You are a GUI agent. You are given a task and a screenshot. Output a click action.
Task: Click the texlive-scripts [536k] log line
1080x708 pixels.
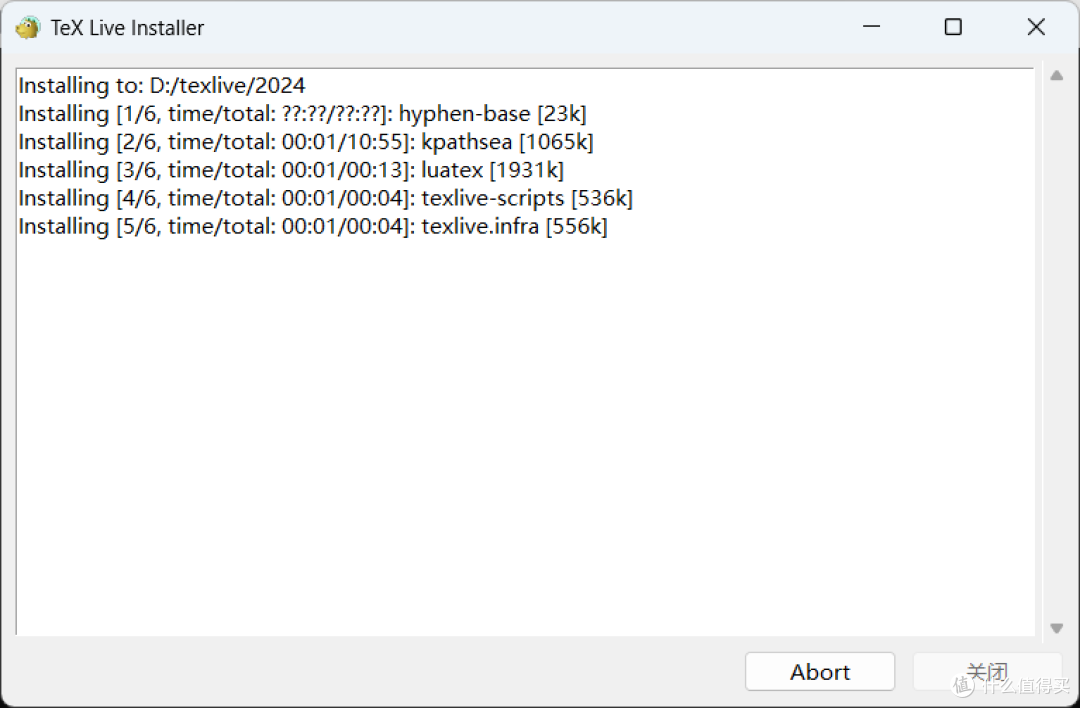pos(326,198)
